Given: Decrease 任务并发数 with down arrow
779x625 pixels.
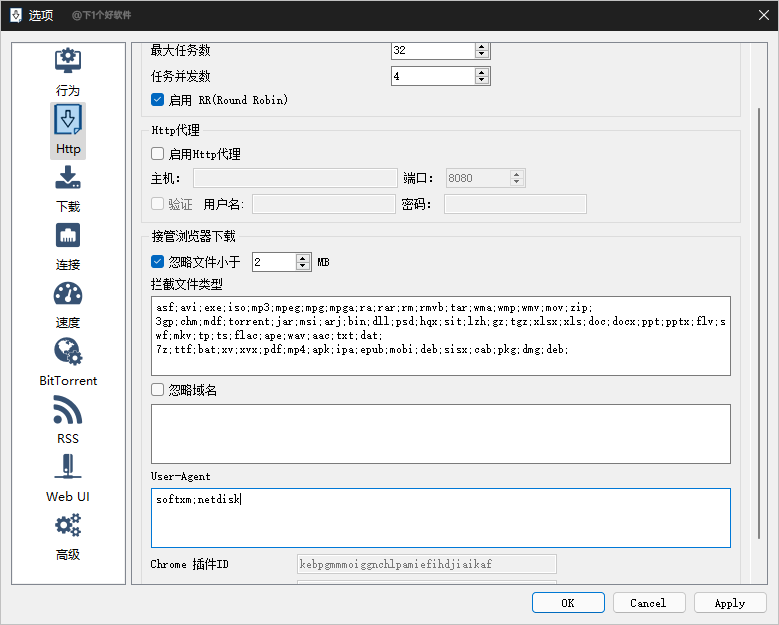Looking at the screenshot, I should tap(481, 79).
